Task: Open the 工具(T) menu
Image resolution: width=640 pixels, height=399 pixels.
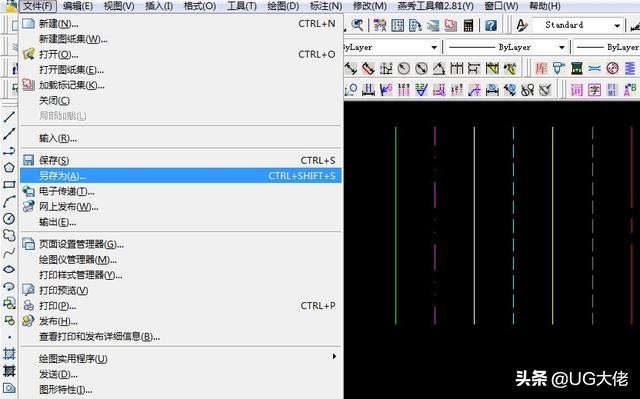Action: 242,6
